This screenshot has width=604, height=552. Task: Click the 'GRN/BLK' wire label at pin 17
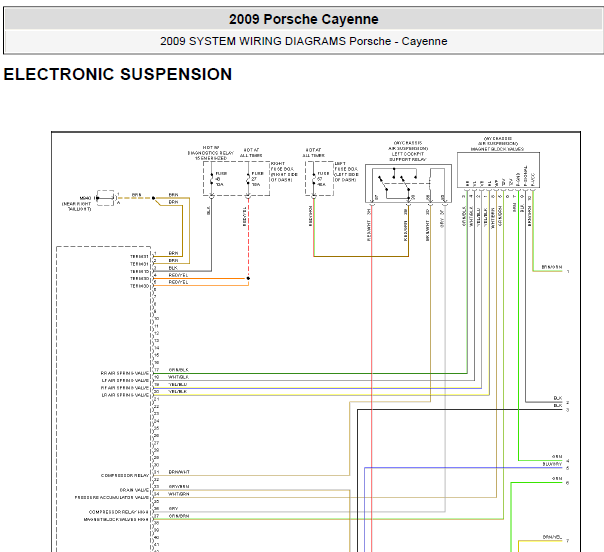pos(178,370)
